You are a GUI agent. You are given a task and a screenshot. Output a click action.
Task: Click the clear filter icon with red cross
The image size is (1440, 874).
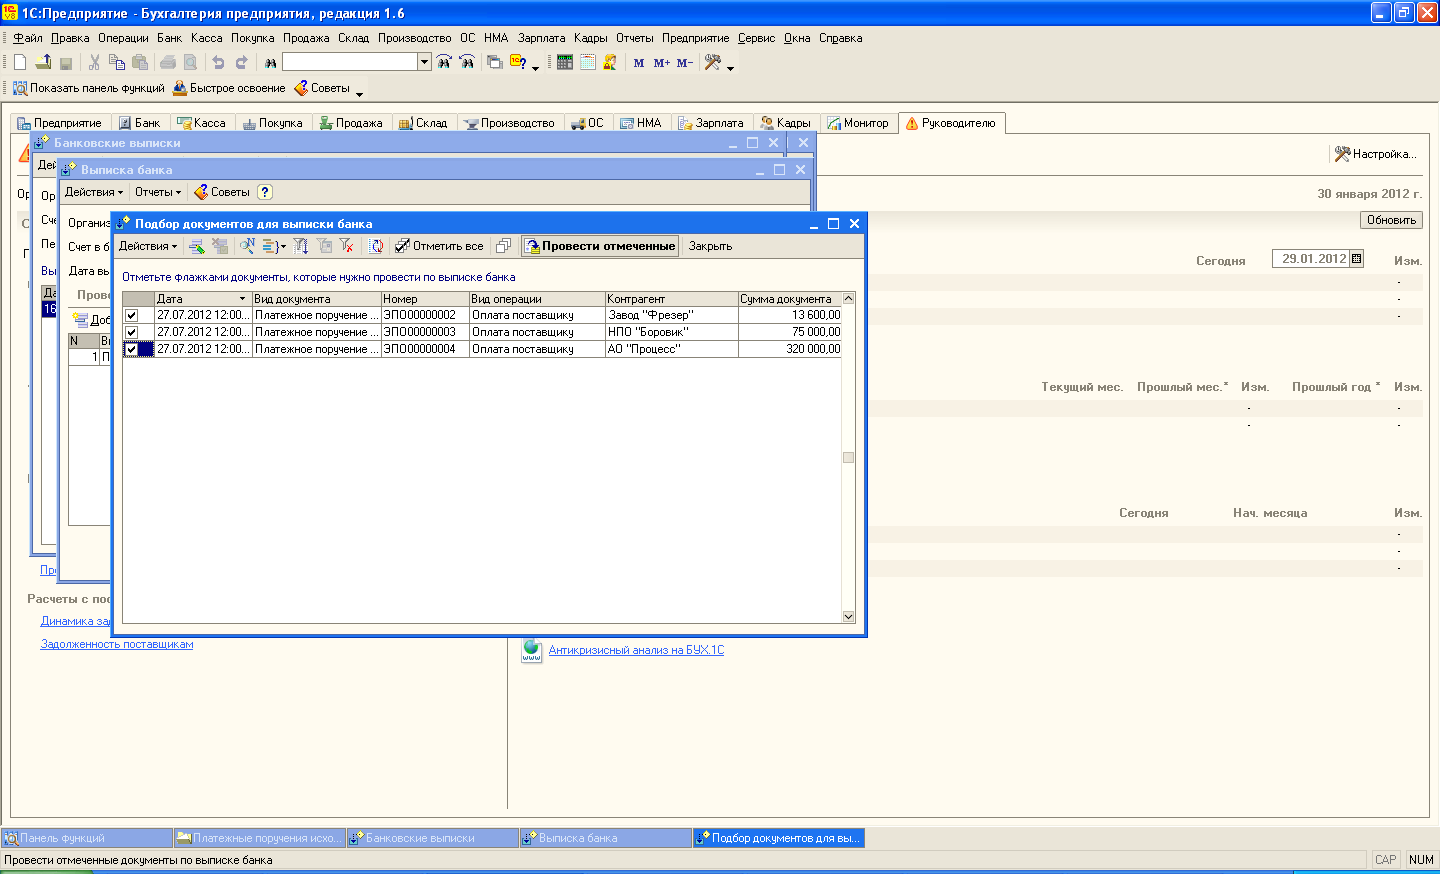point(346,246)
